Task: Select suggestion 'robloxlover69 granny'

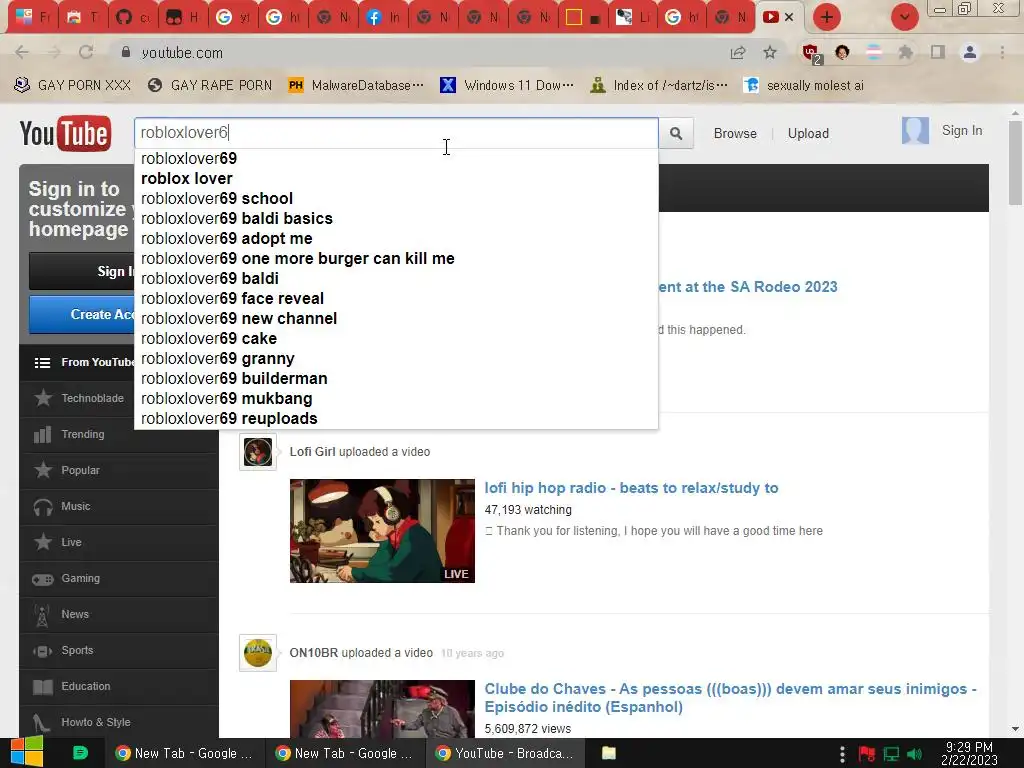Action: coord(396,359)
